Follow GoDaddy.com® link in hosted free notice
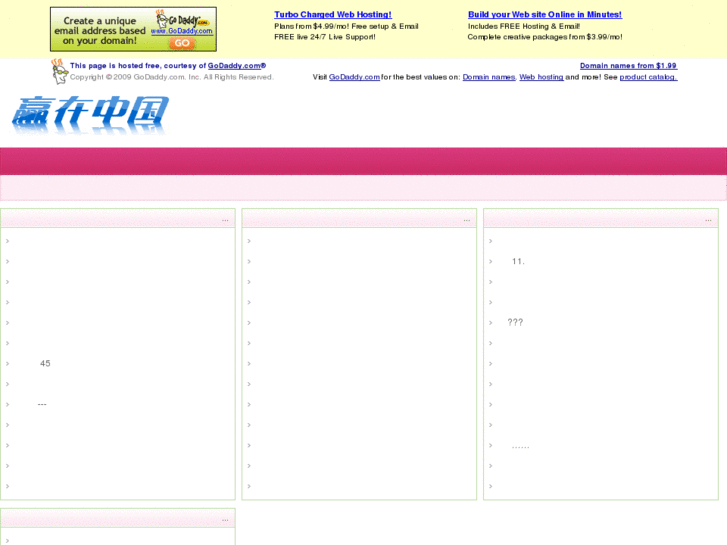 236,66
